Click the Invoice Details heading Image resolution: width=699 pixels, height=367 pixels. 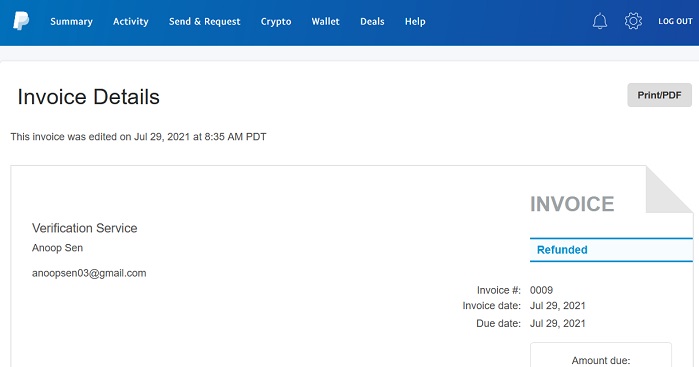(88, 97)
